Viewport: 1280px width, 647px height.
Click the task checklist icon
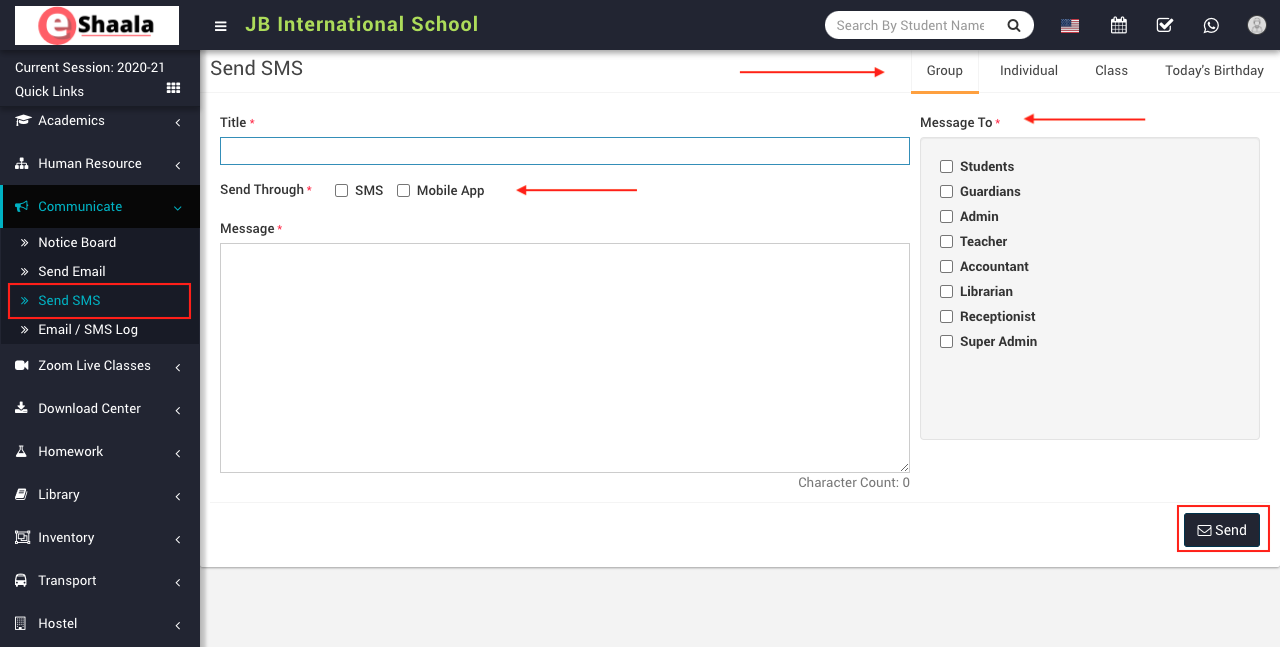(x=1164, y=26)
